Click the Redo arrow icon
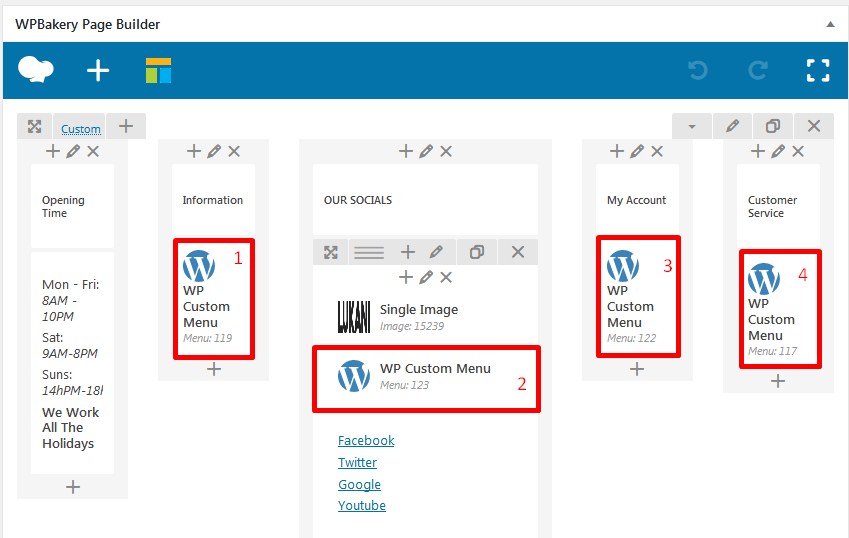 pos(757,70)
